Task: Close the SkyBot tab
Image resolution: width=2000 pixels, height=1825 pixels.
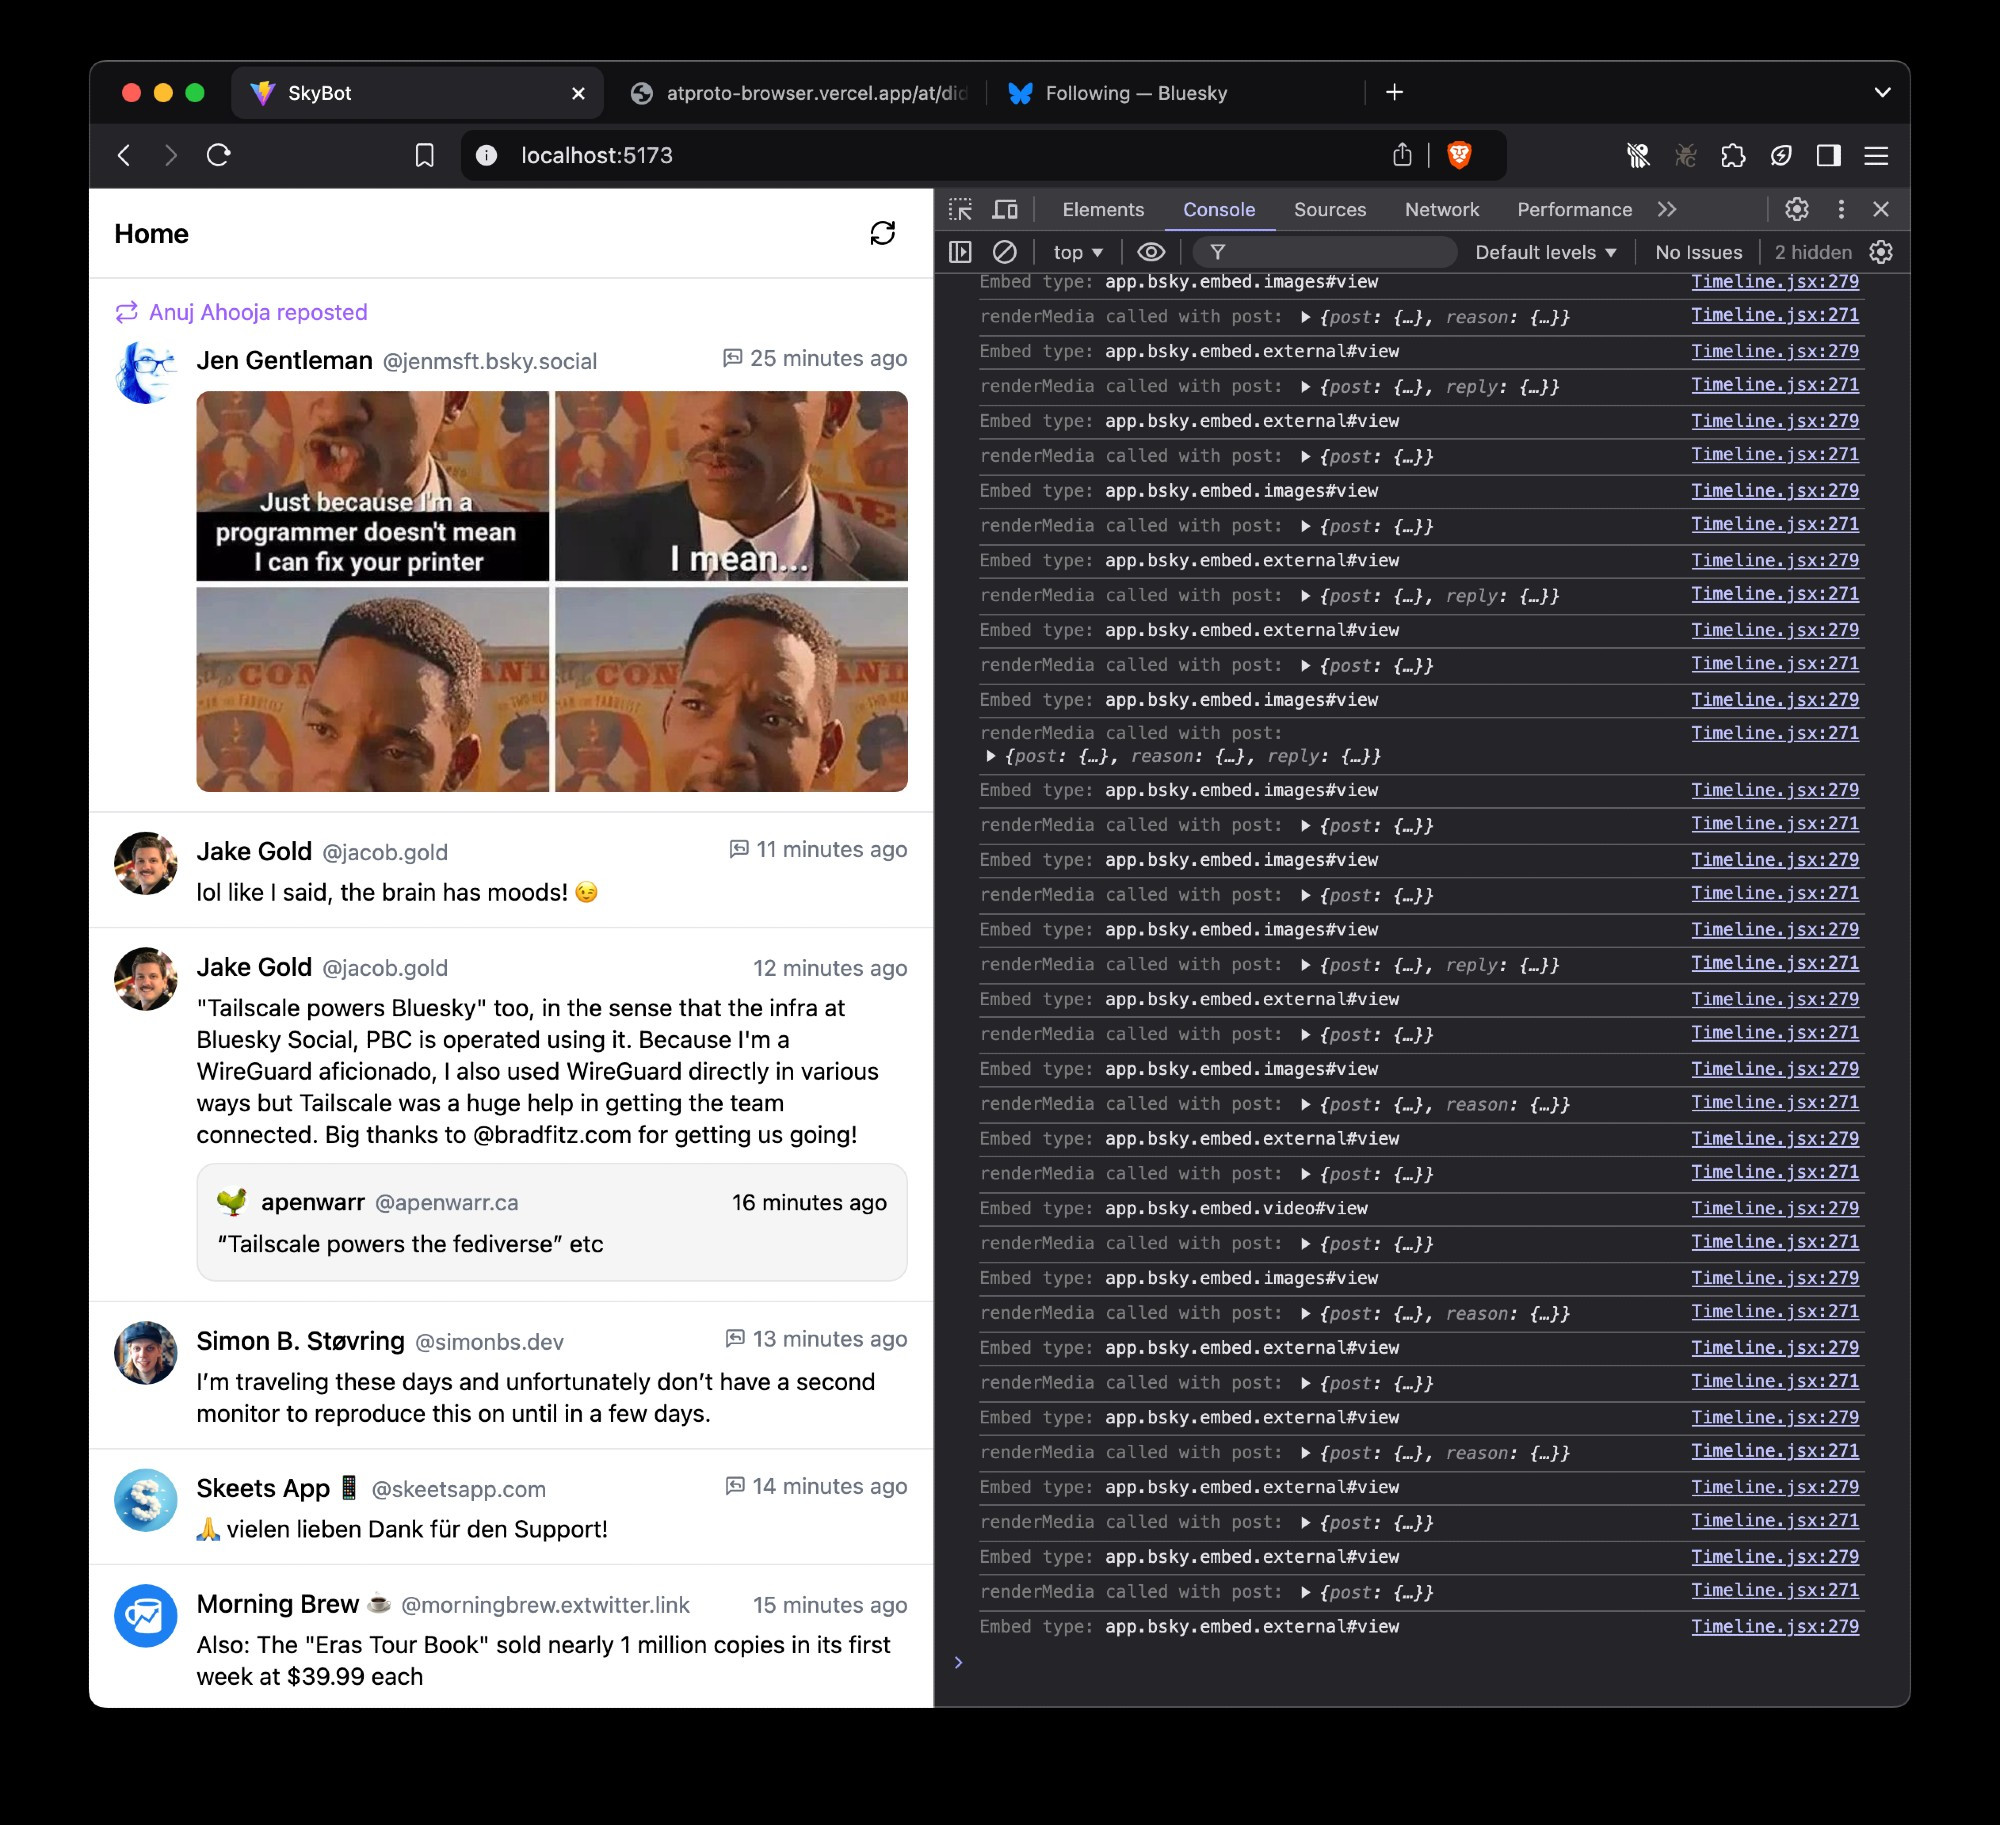Action: coord(578,93)
